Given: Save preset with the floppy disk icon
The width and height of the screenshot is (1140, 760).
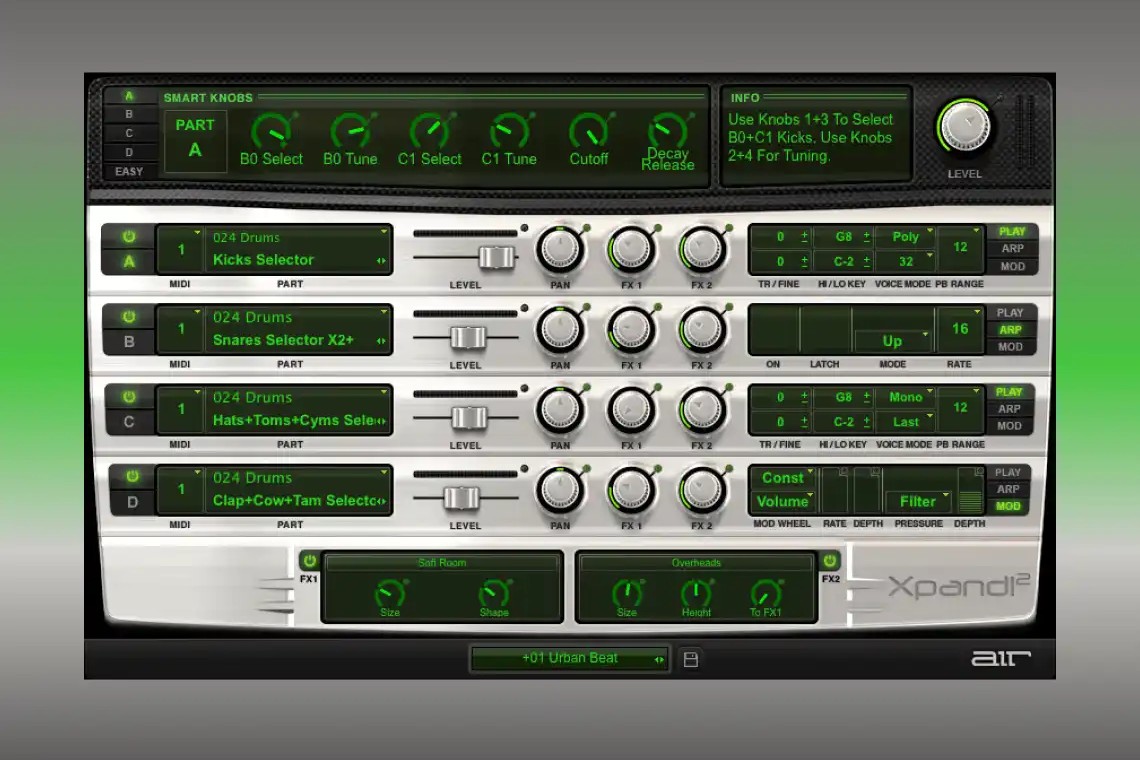Looking at the screenshot, I should (x=691, y=660).
